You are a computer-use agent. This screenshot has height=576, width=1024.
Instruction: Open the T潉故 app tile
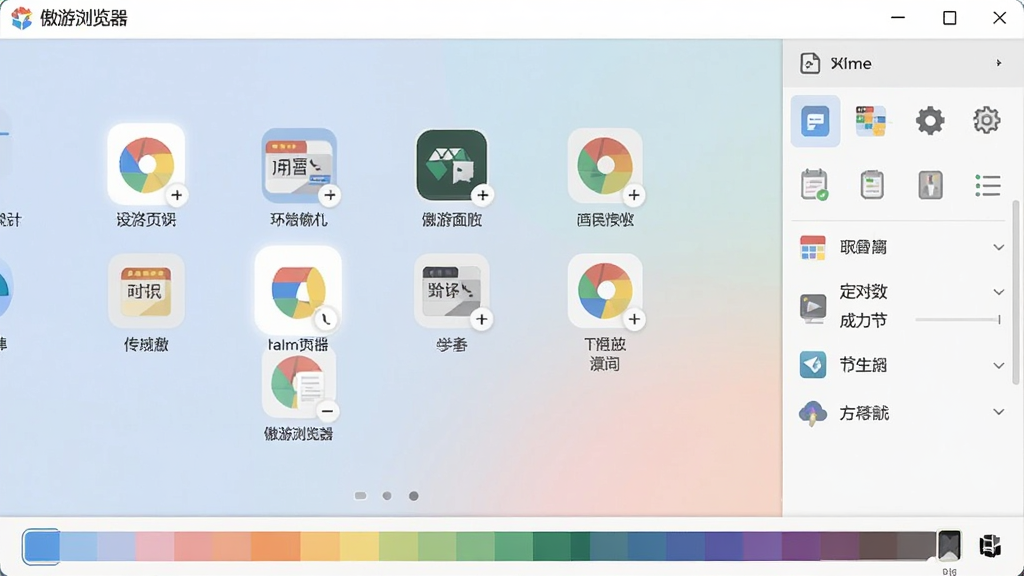tap(605, 291)
